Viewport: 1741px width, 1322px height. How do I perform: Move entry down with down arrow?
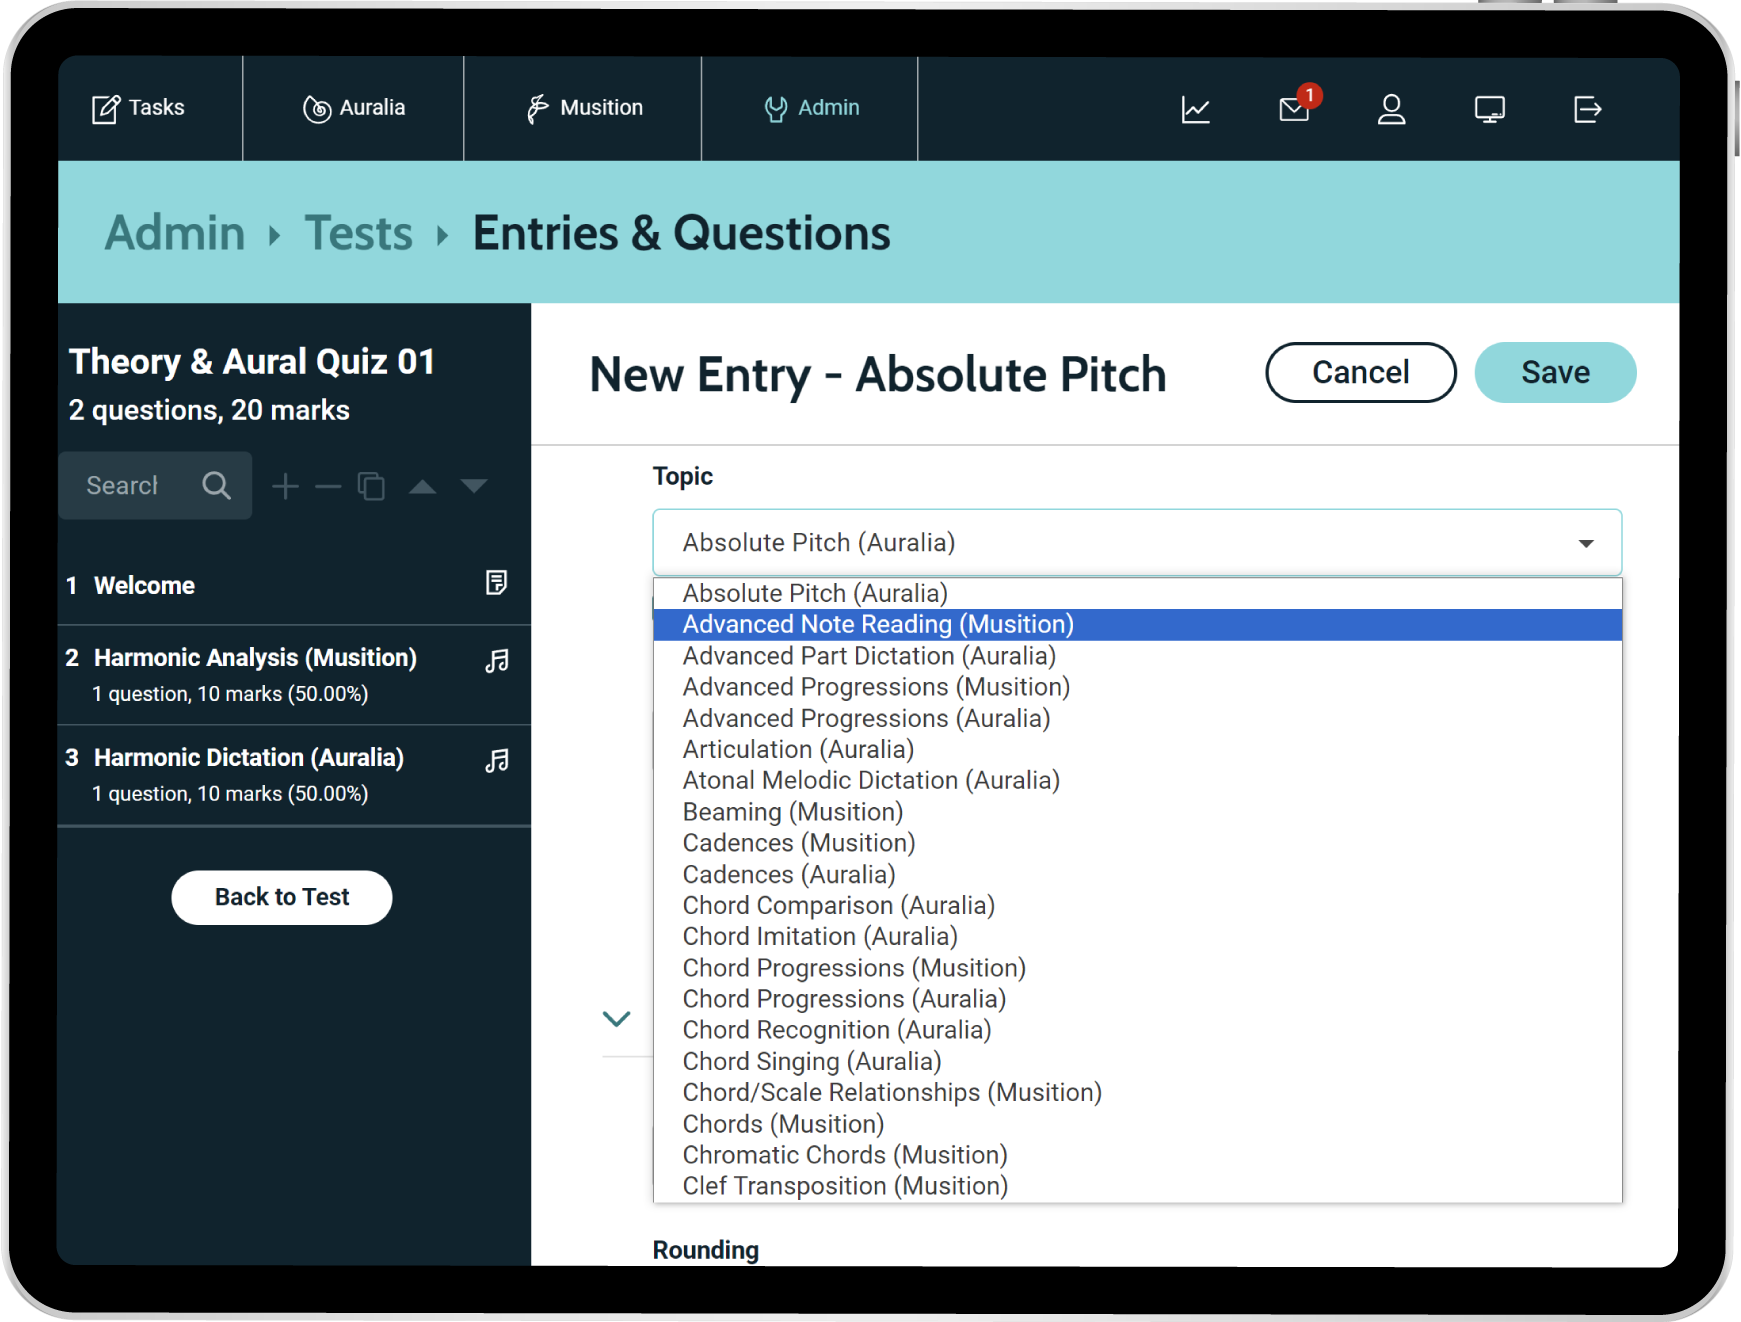[474, 486]
